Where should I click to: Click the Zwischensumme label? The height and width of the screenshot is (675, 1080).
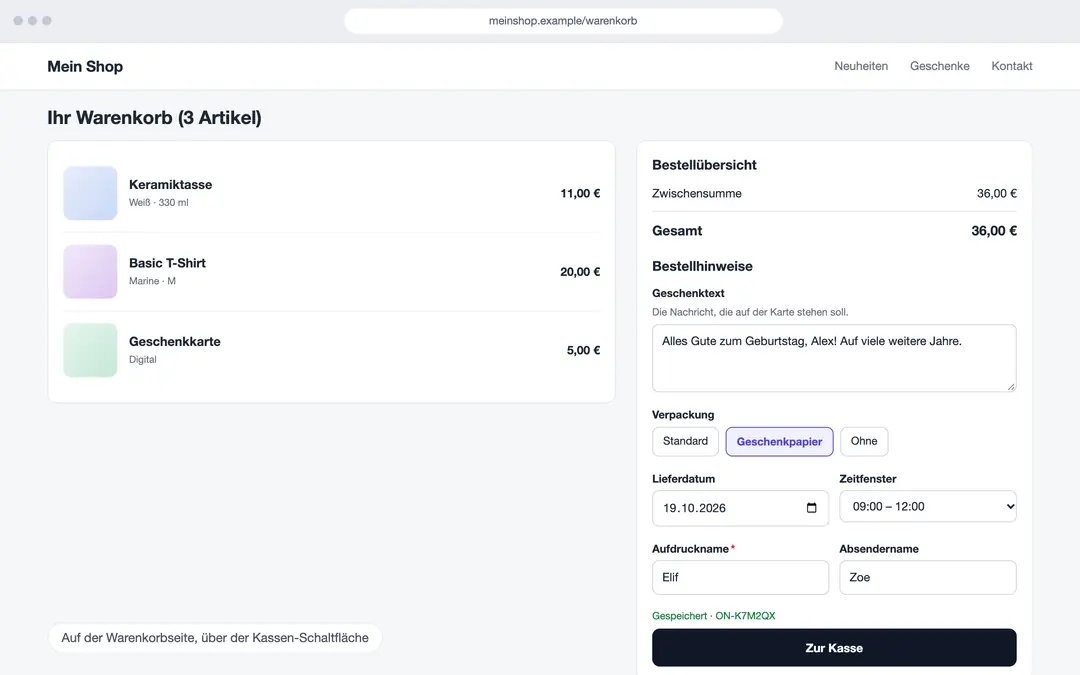tap(697, 194)
